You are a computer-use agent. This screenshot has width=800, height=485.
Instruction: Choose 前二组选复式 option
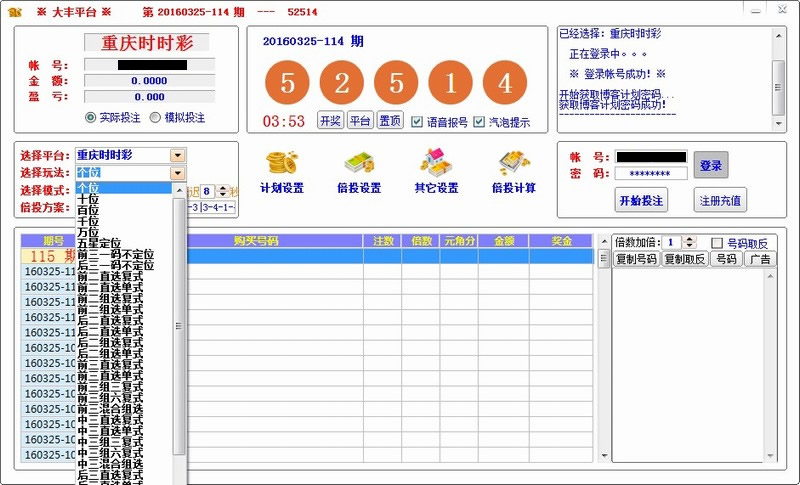[124, 298]
